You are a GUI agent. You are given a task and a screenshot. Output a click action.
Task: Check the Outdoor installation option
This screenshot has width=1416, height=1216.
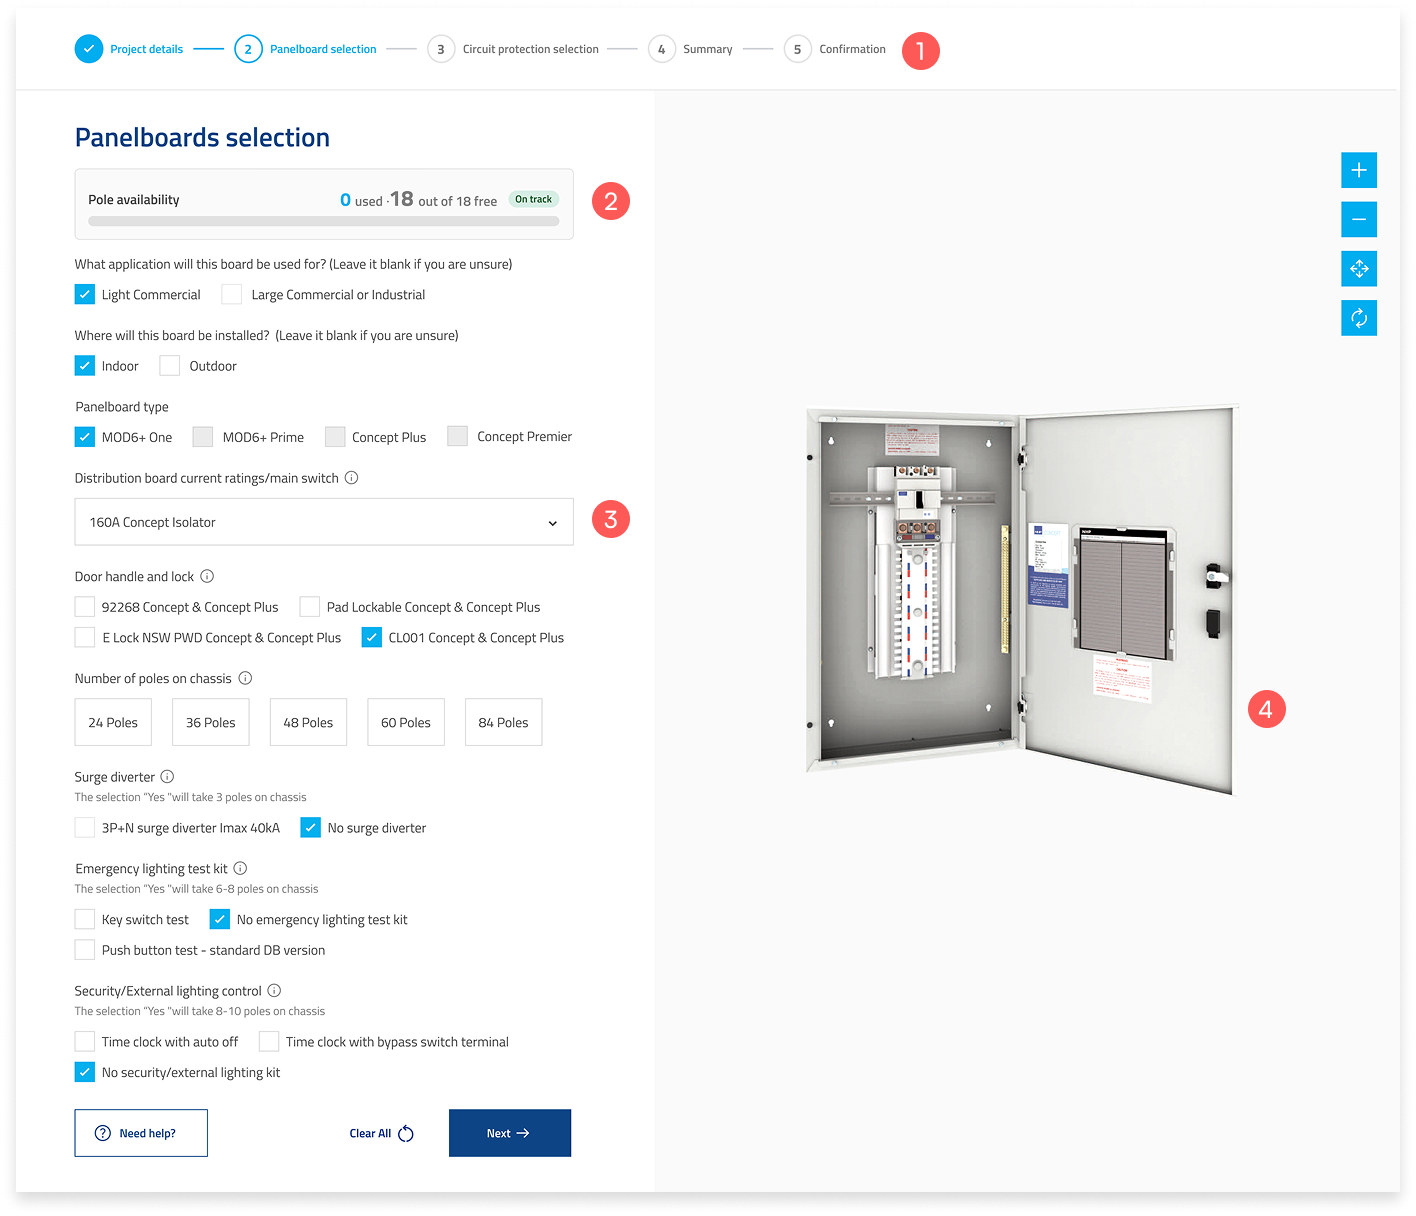170,366
